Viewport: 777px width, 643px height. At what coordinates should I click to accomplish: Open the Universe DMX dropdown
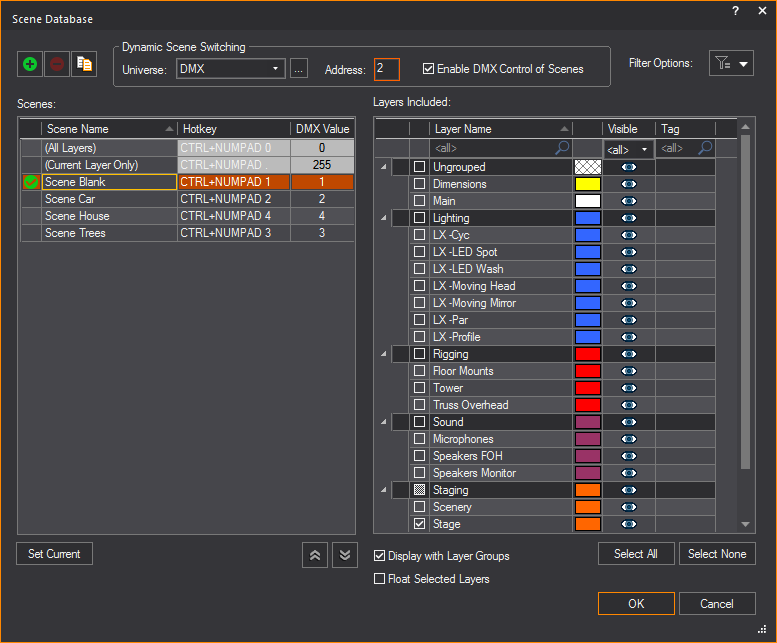pyautogui.click(x=231, y=69)
